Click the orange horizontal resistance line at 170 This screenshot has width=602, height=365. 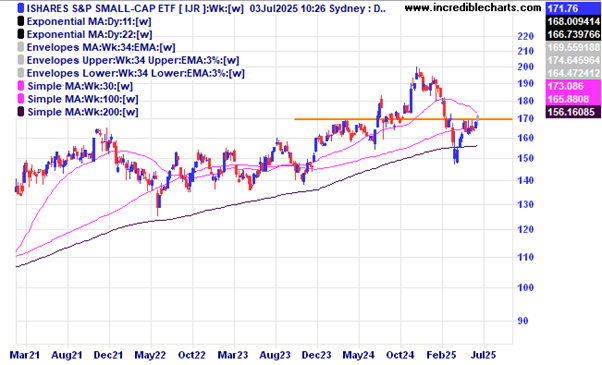[403, 119]
